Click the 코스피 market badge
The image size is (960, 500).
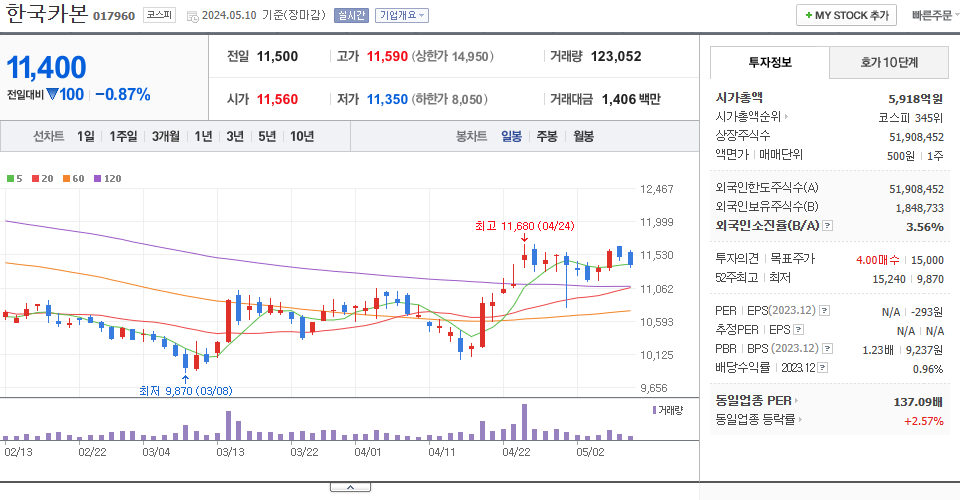coord(159,15)
